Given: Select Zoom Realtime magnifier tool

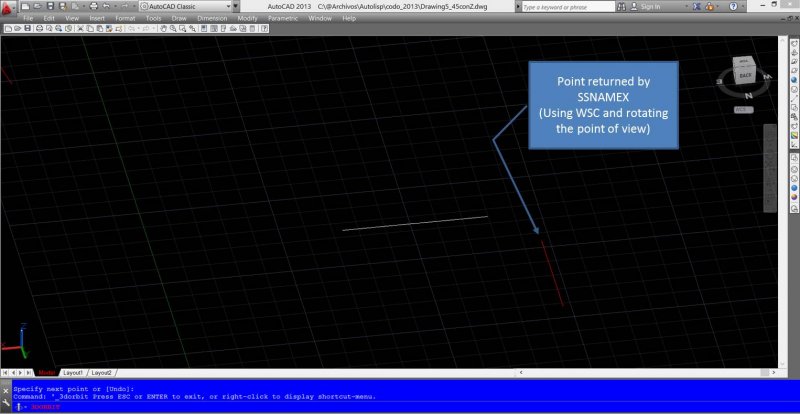Looking at the screenshot, I should pos(173,29).
